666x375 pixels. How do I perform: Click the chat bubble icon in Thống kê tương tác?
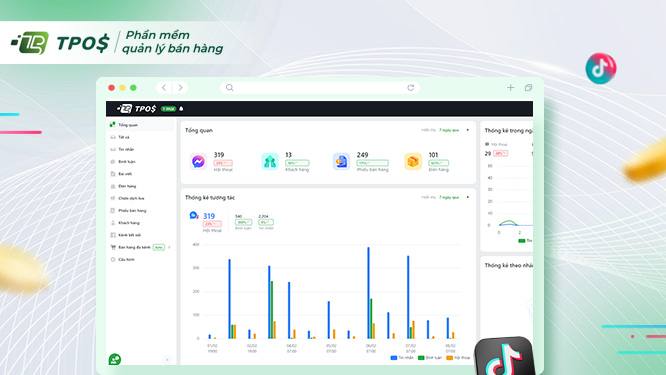click(194, 215)
